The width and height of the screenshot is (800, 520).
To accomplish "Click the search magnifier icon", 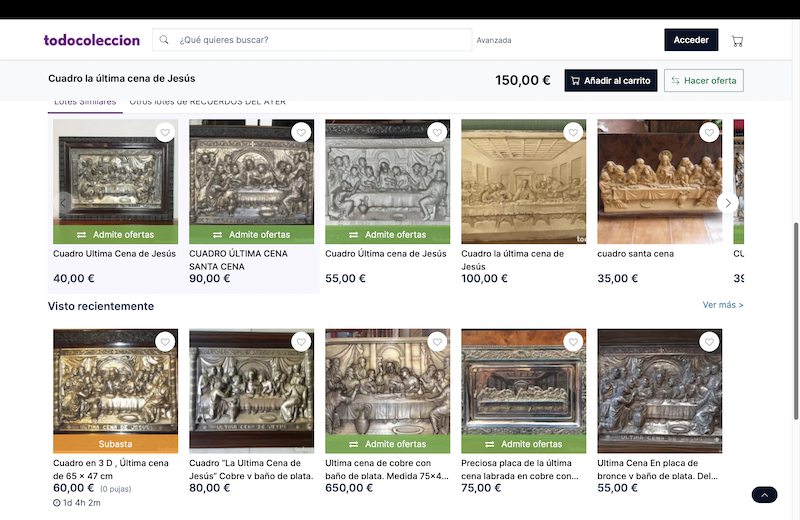I will (164, 40).
